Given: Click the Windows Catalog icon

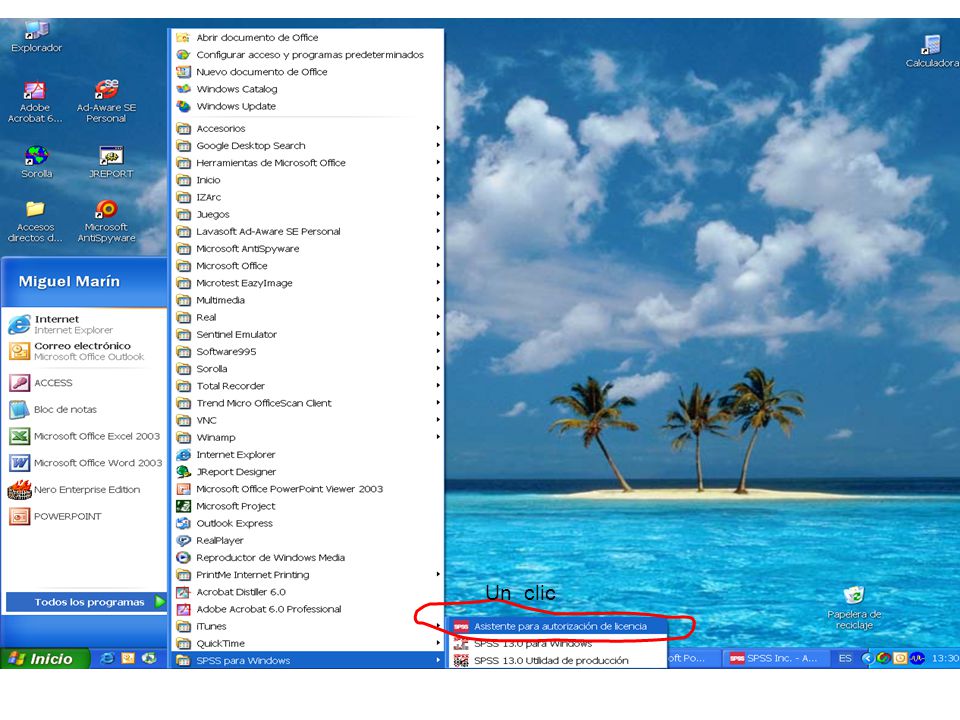Looking at the screenshot, I should [x=183, y=89].
